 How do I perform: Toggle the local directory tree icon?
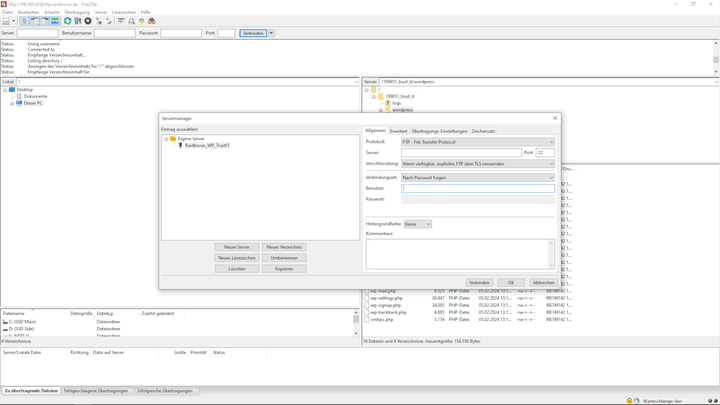click(35, 21)
